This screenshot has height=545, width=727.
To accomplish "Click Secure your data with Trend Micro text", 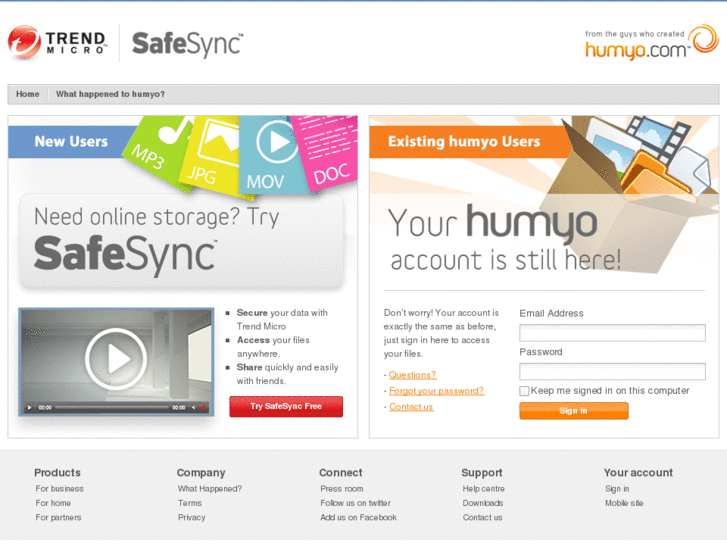I will point(282,320).
